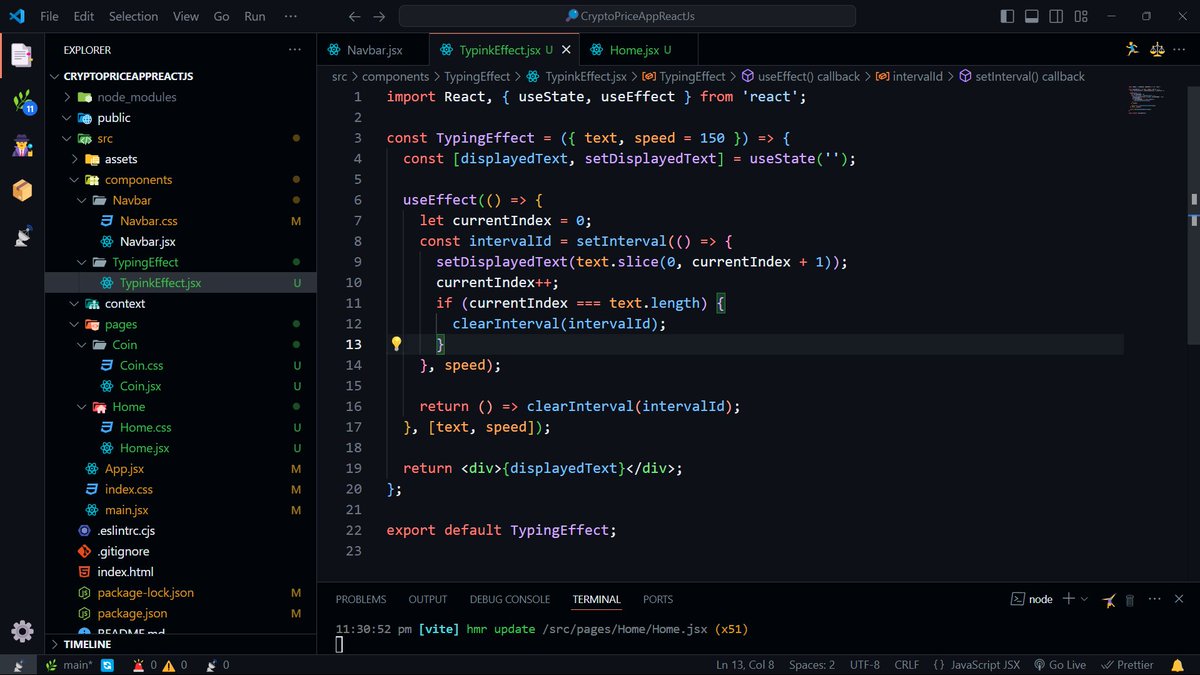
Task: Open the Selection menu
Action: pos(133,16)
